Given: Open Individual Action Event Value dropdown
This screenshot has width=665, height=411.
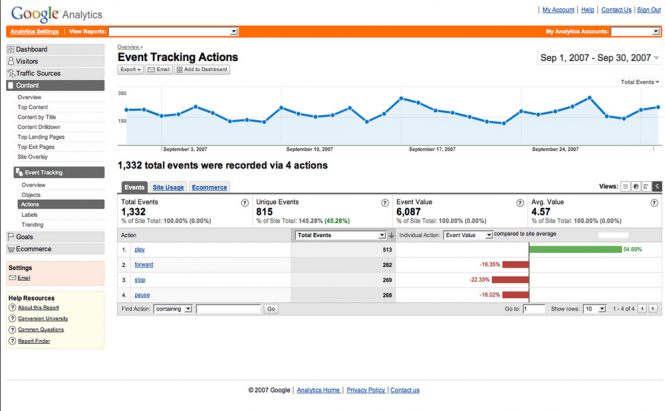Looking at the screenshot, I should click(x=468, y=235).
